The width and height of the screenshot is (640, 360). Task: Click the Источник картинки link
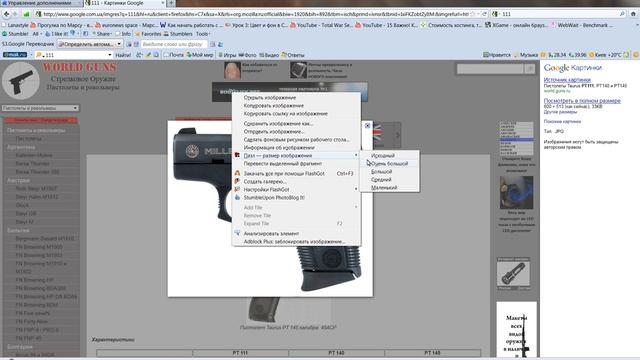coord(567,80)
